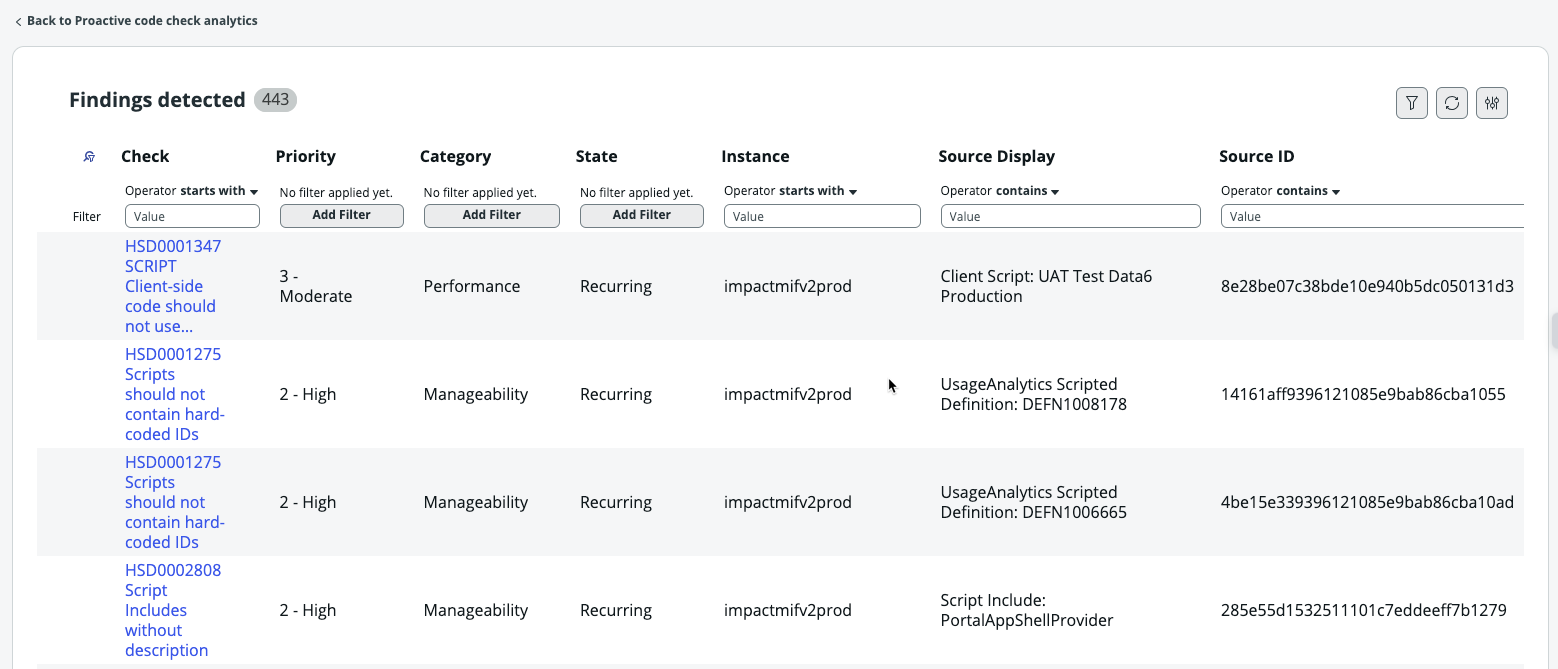
Task: Click the column filter toggle icon beside Check
Action: pos(89,157)
